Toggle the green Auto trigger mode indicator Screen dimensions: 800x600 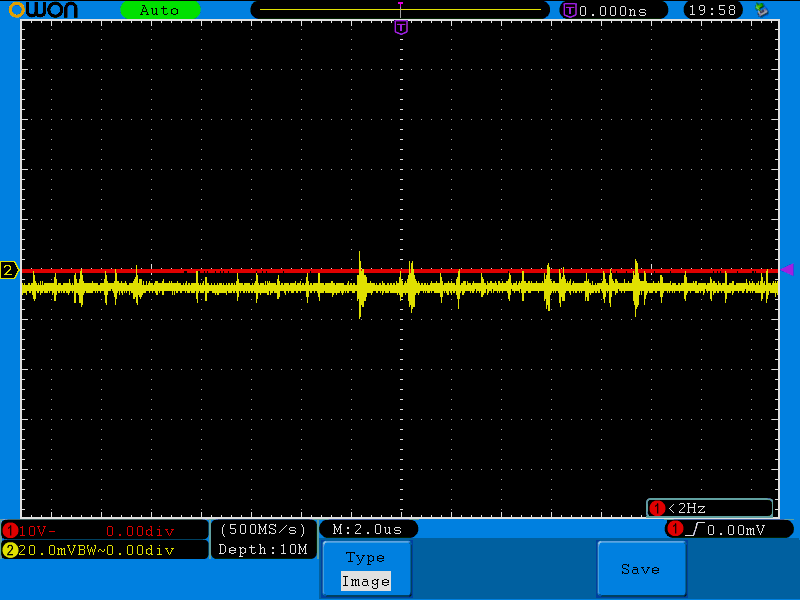tap(160, 10)
